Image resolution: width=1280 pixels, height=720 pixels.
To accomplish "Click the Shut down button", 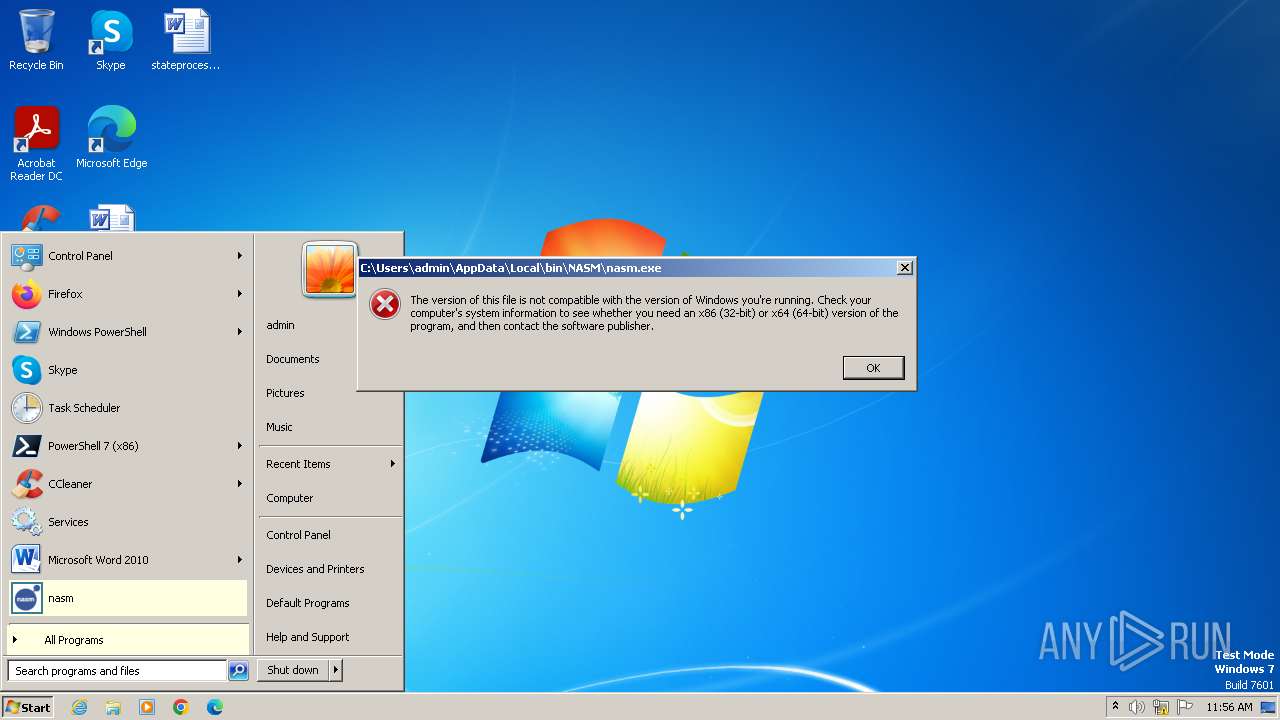I will 293,670.
